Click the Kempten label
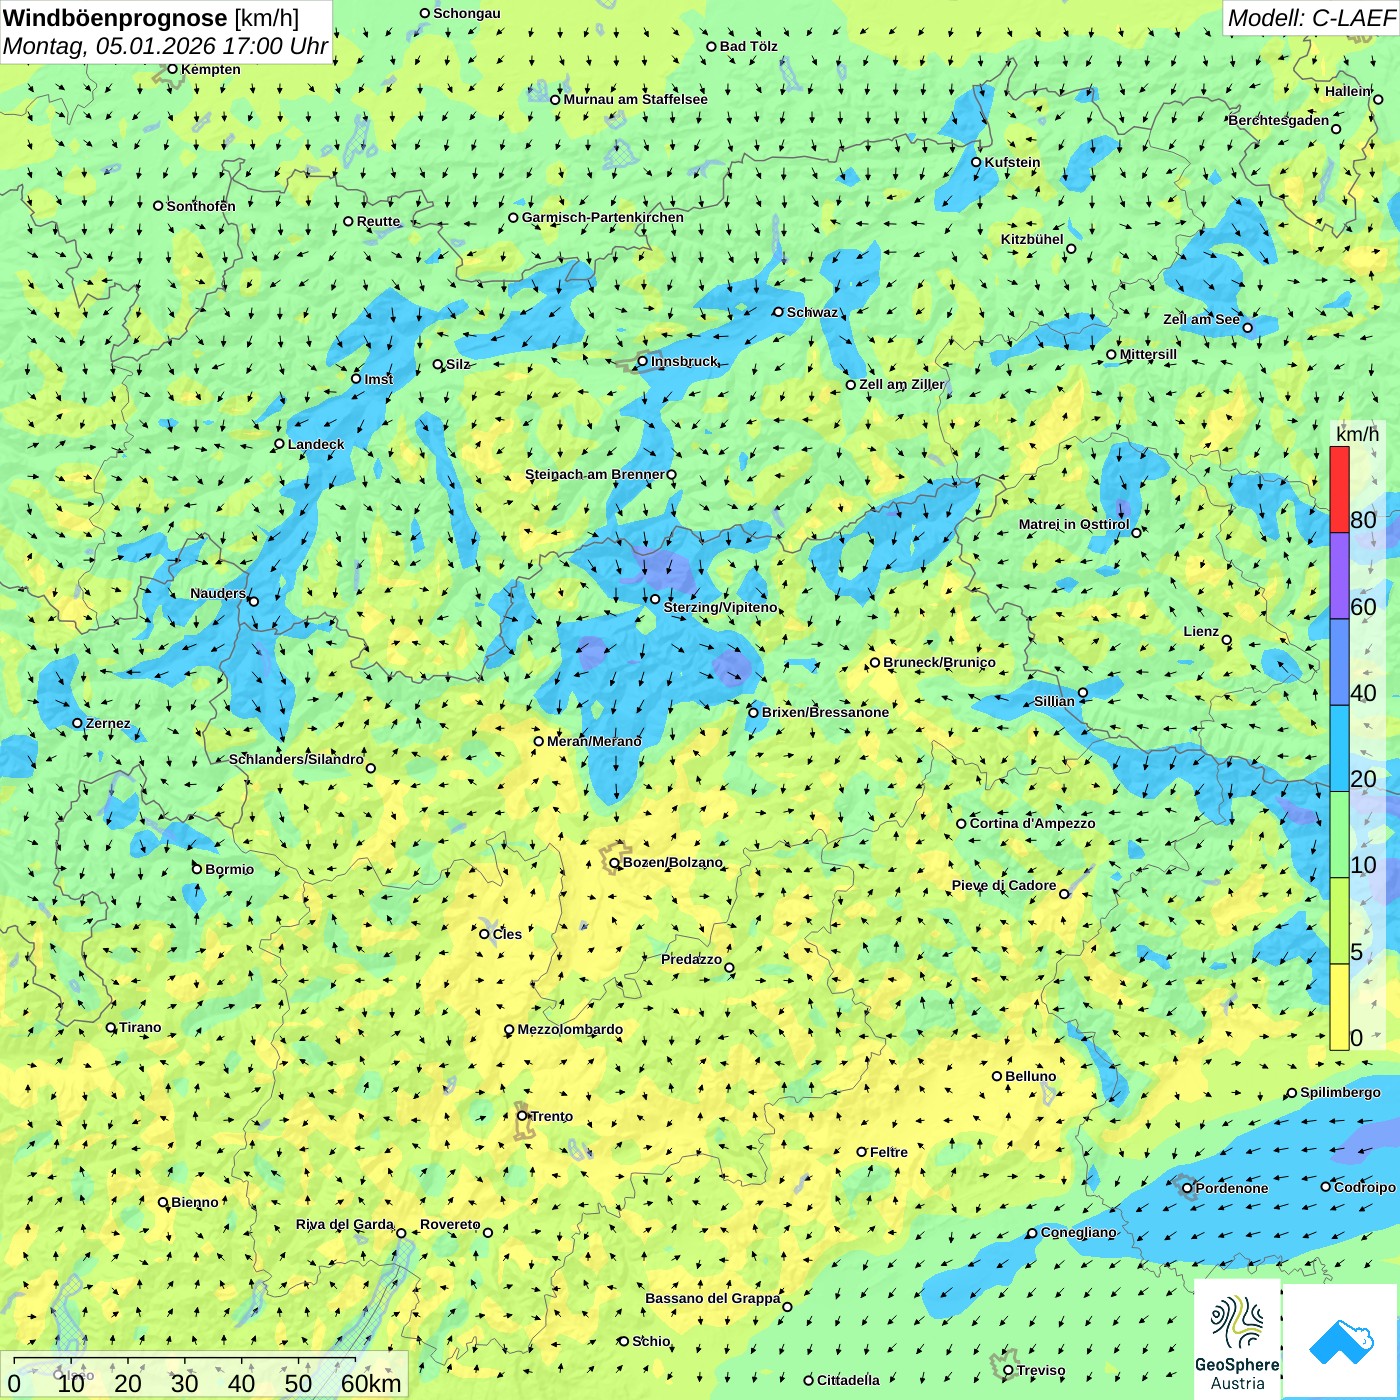1400x1400 pixels. 211,69
